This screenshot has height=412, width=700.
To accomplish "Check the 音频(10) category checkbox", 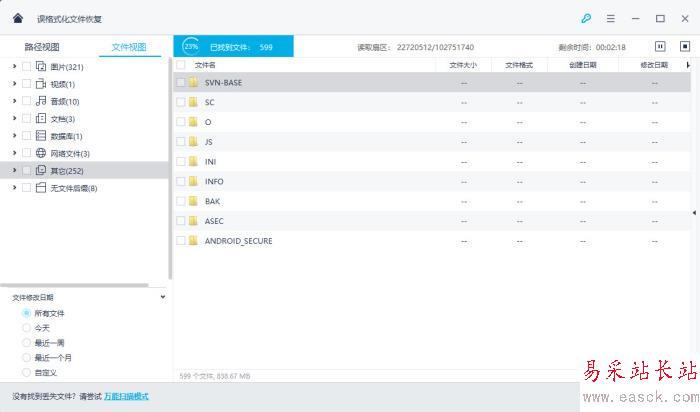I will pos(26,101).
